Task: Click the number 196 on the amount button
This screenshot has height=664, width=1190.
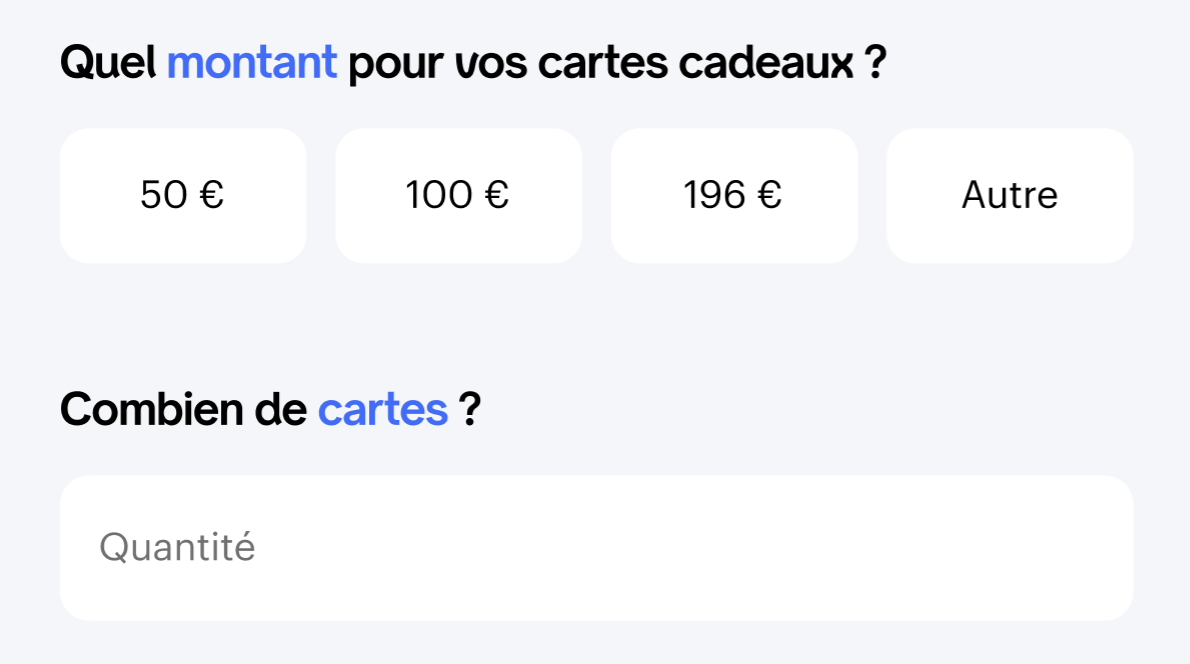Action: click(x=715, y=196)
